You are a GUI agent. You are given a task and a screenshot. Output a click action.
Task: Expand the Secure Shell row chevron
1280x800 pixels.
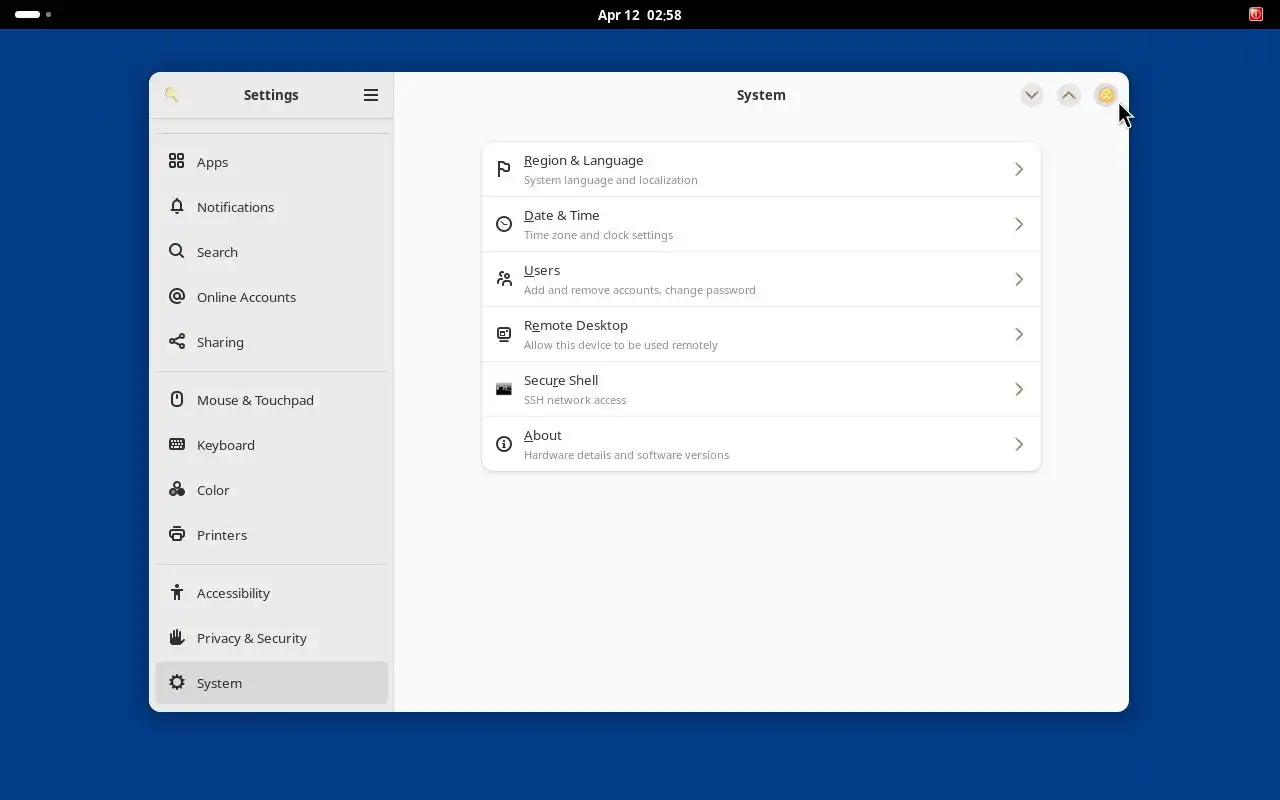coord(1019,389)
